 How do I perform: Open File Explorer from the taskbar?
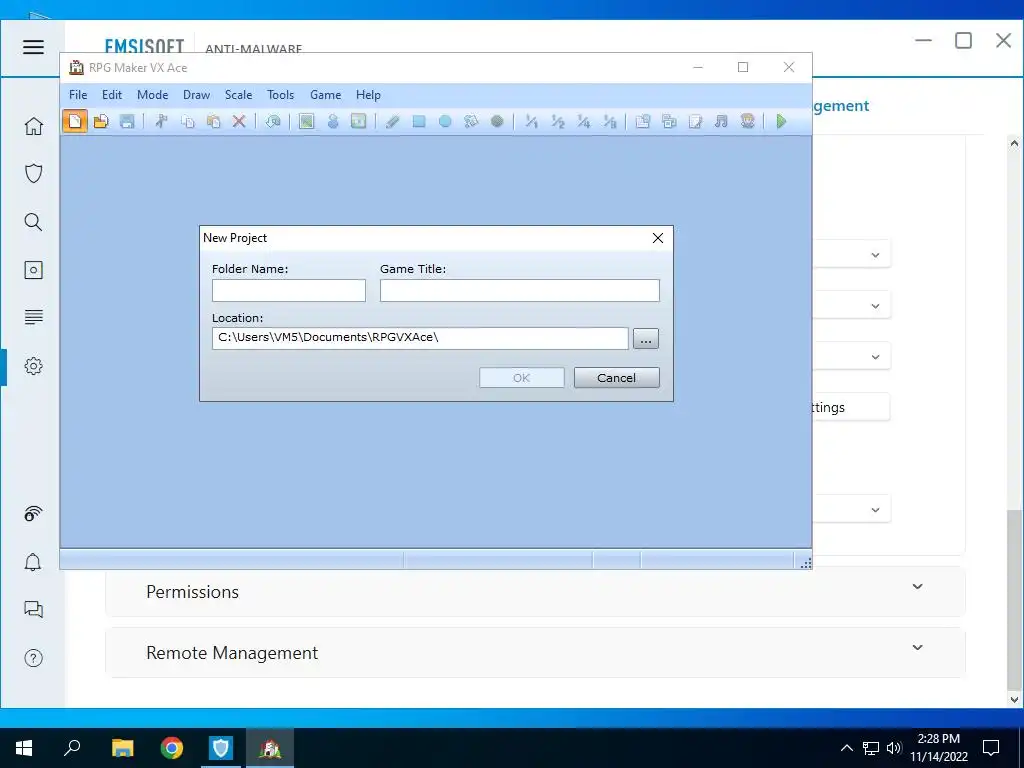[x=122, y=748]
